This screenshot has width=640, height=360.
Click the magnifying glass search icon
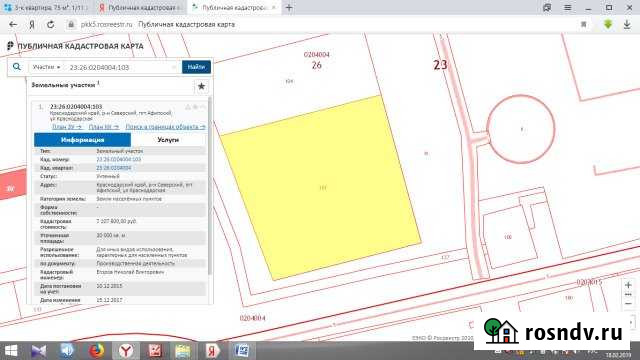(17, 67)
